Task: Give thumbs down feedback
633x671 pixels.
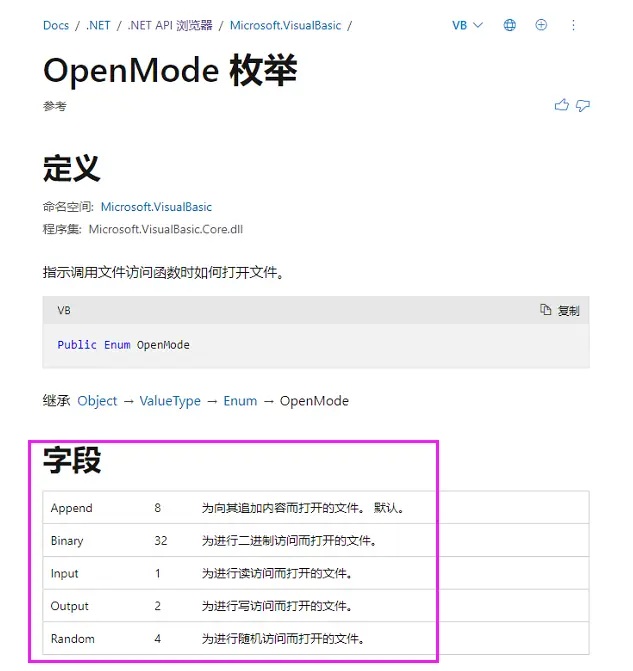Action: [x=583, y=105]
